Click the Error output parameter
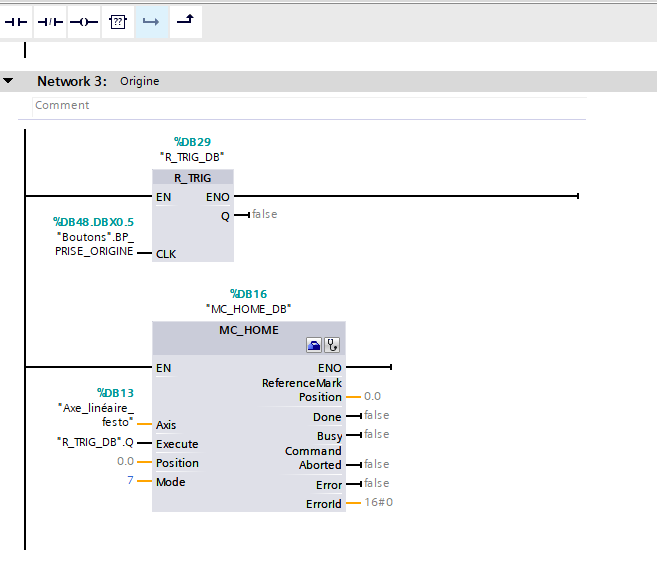657x562 pixels. (329, 485)
